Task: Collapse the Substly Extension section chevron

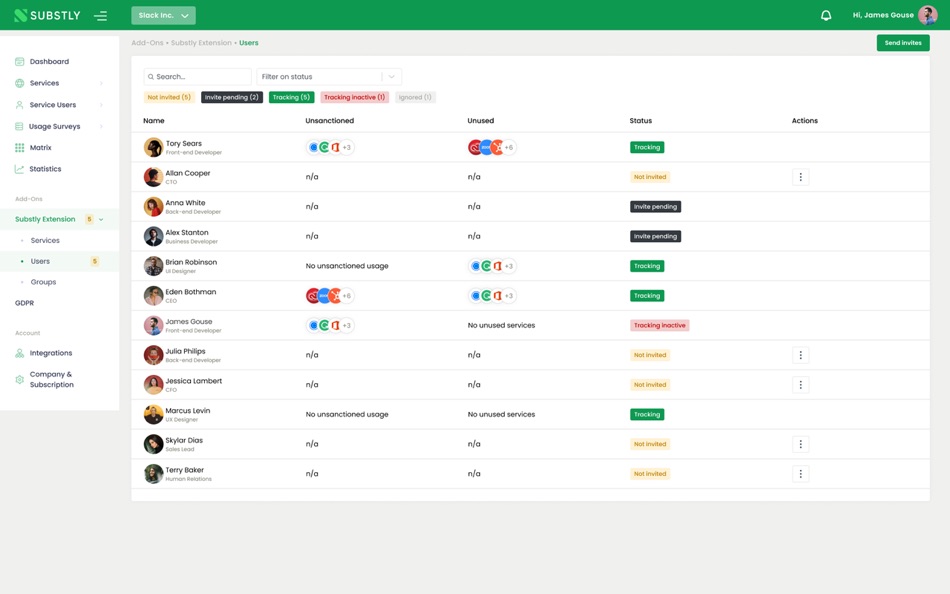Action: click(x=101, y=219)
